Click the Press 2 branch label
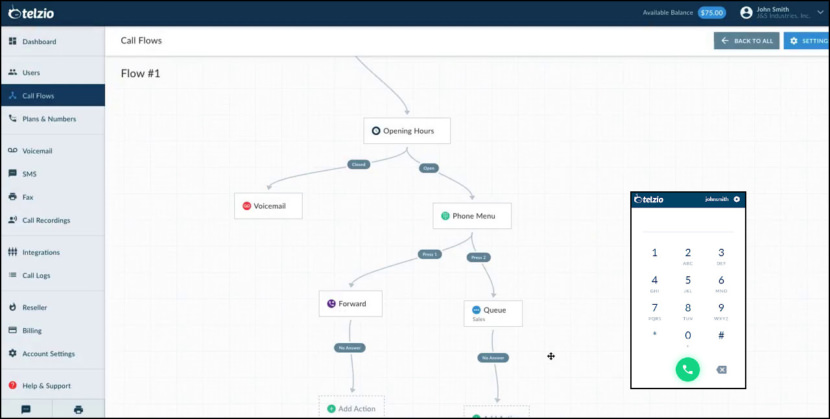 pyautogui.click(x=479, y=258)
